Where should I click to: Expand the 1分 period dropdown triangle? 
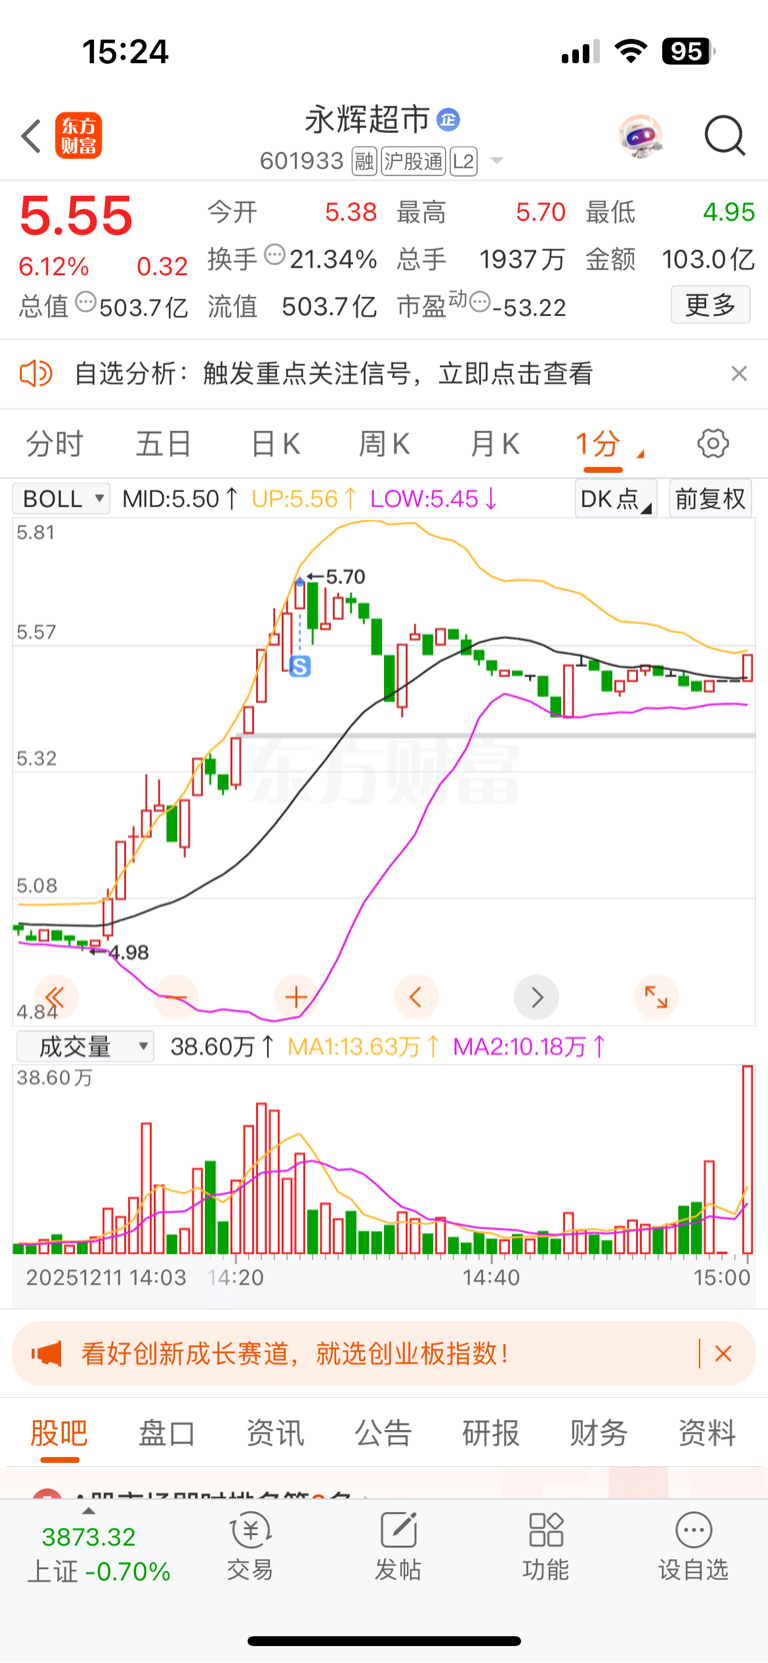640,455
